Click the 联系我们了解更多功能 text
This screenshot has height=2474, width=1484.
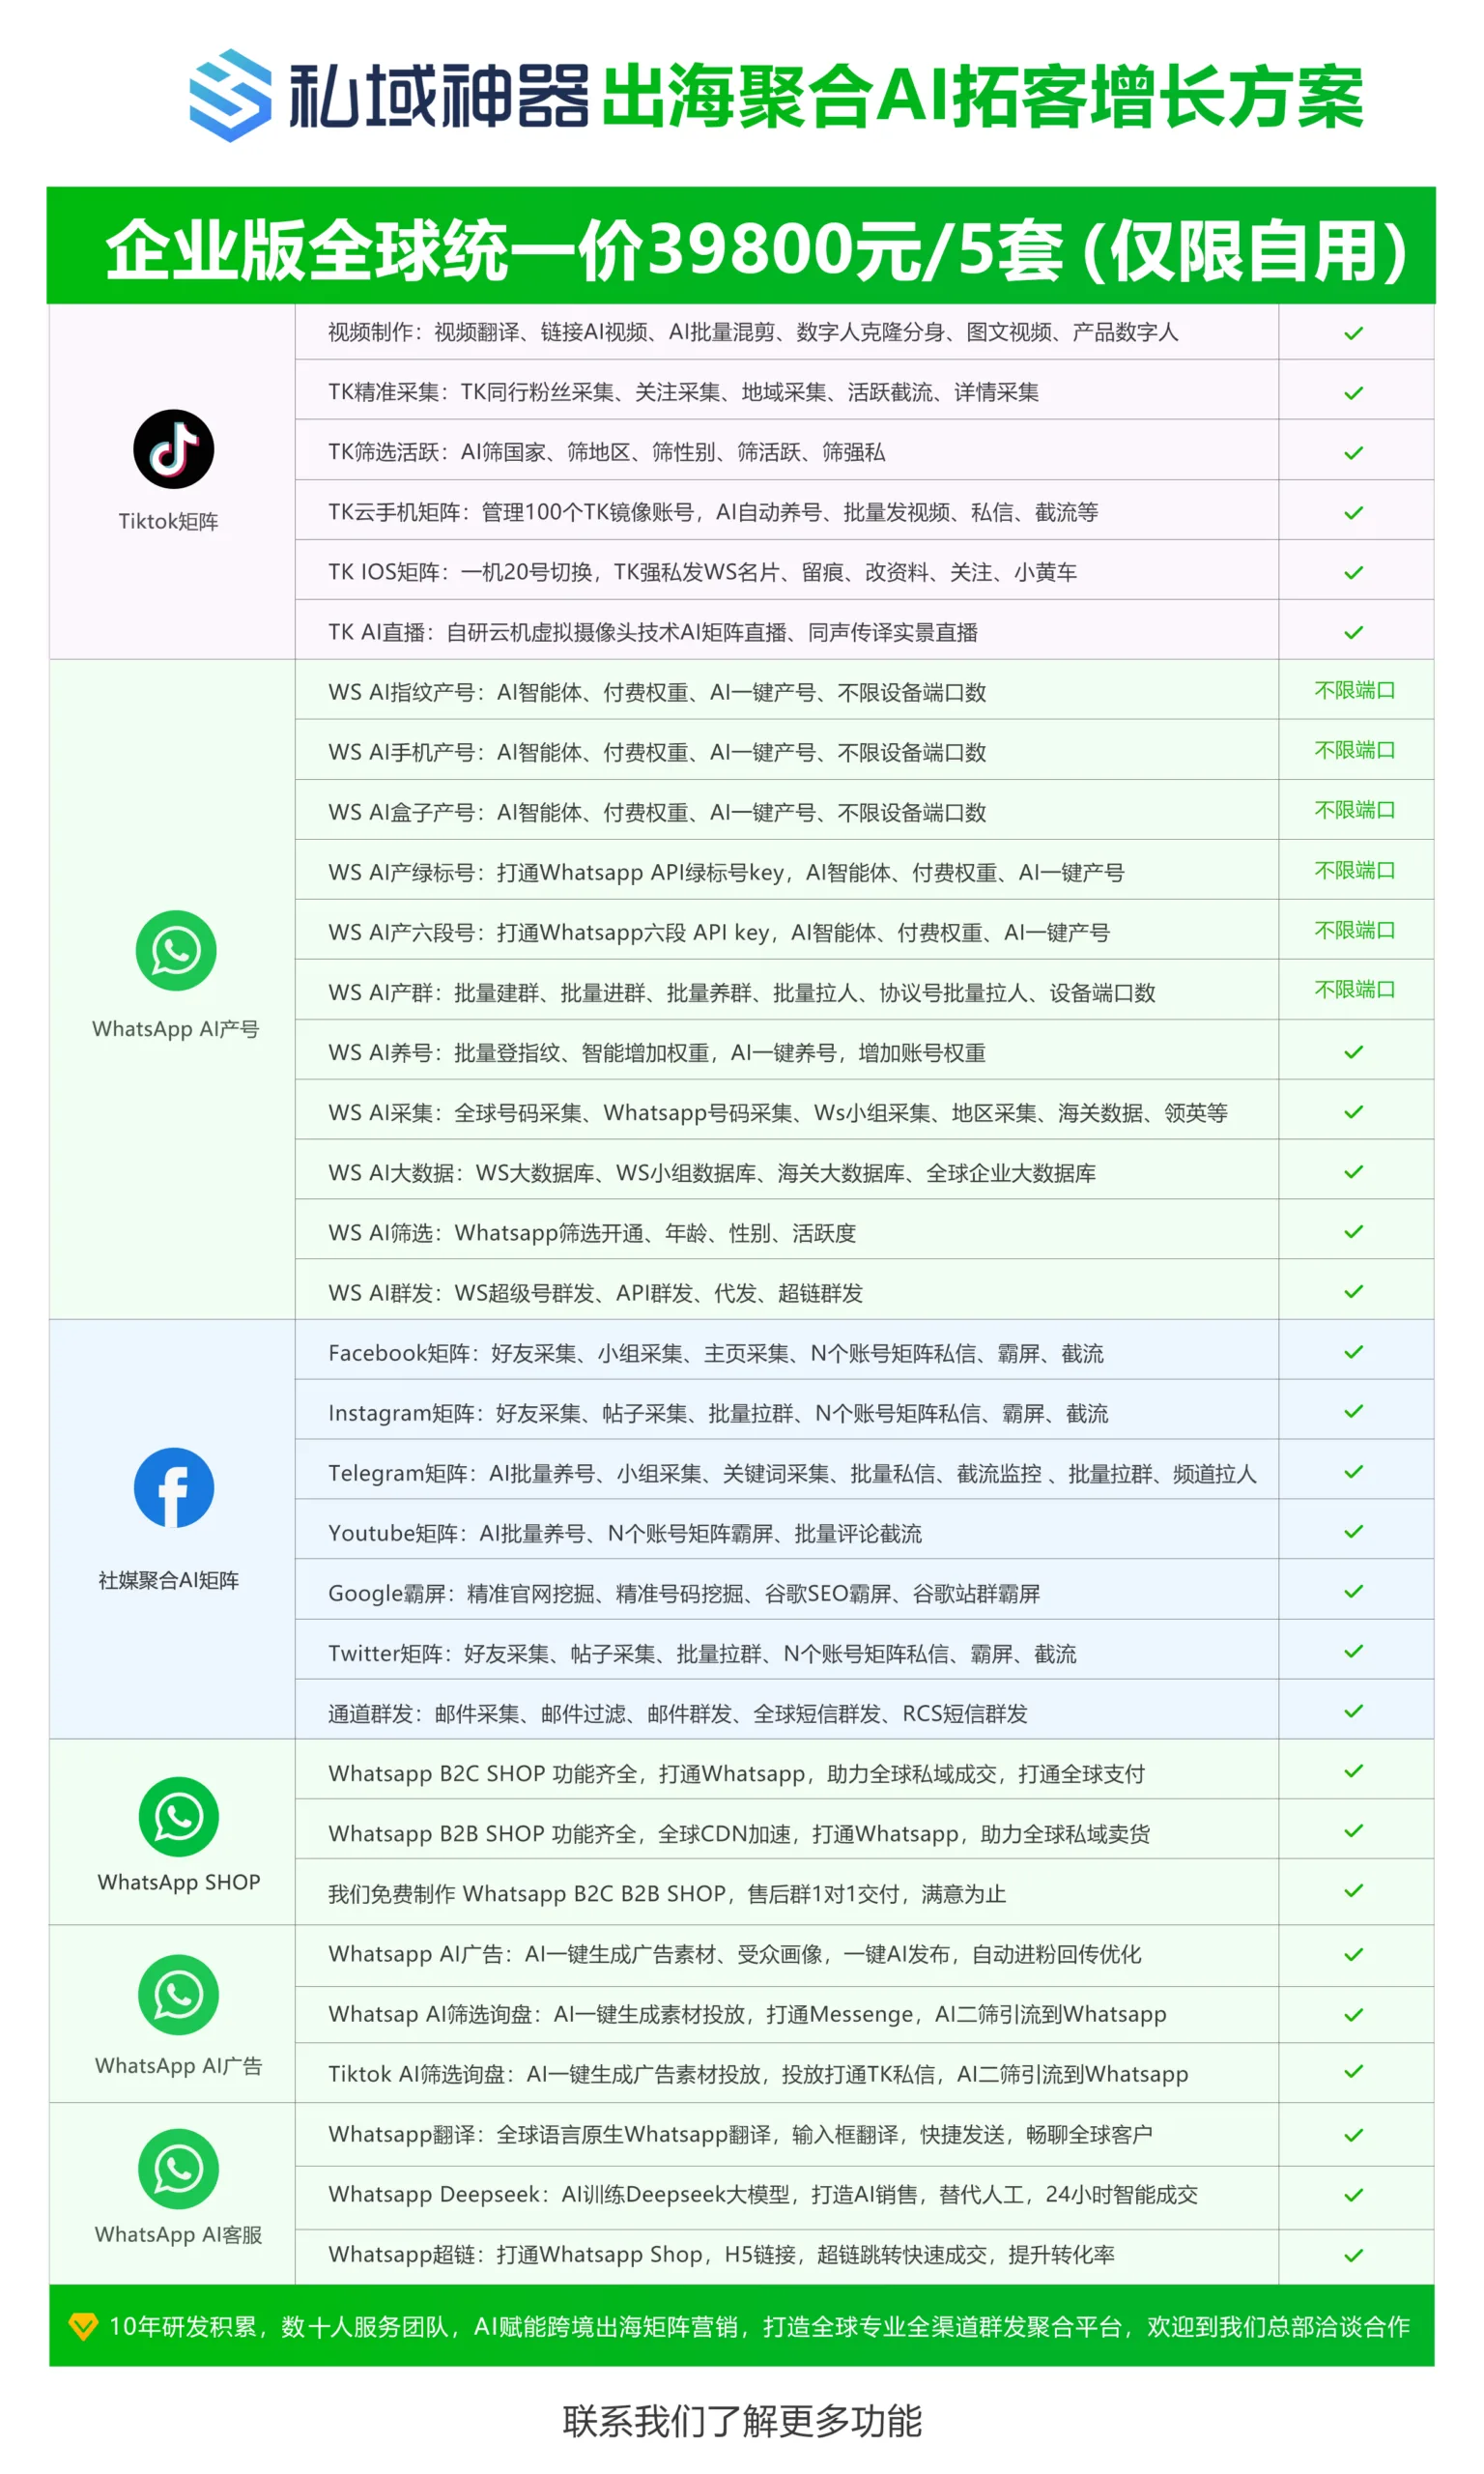click(742, 2422)
